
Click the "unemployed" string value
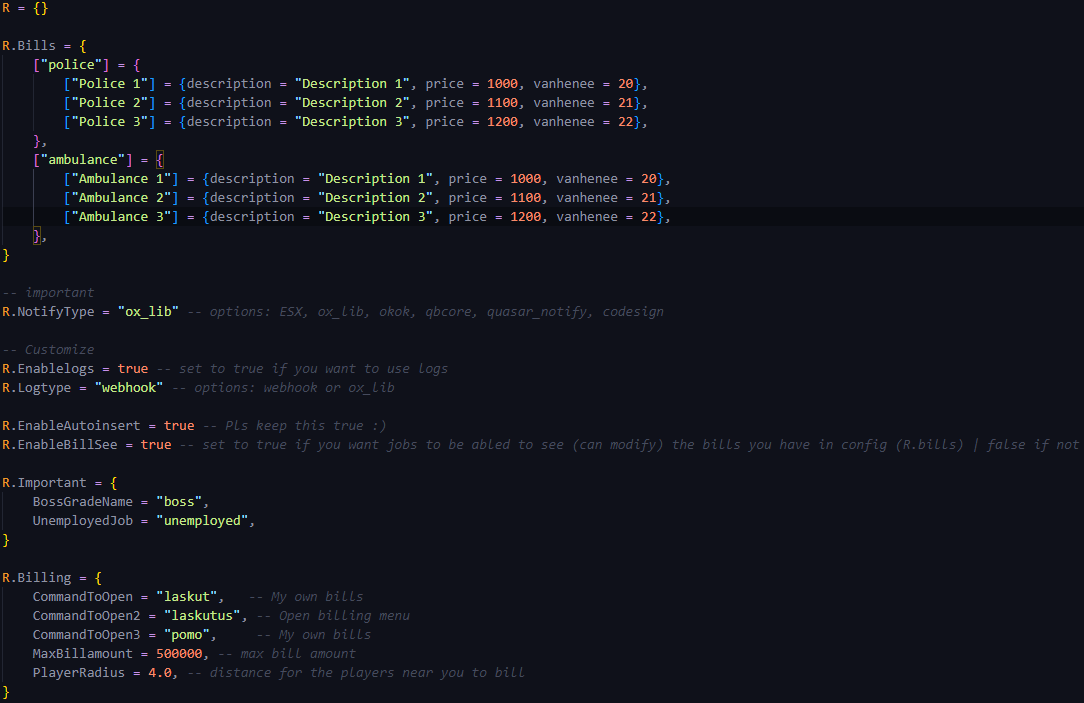[x=203, y=521]
